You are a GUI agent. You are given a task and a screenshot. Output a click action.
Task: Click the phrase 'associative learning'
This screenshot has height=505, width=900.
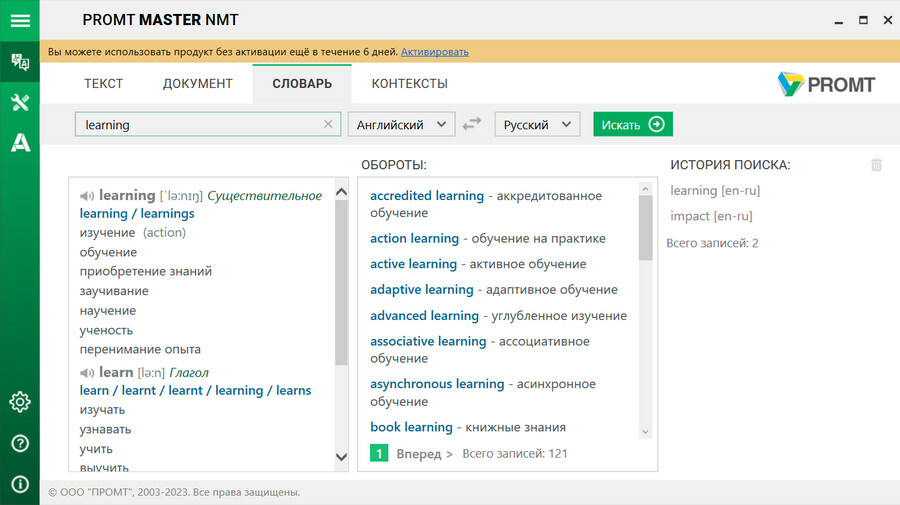428,341
